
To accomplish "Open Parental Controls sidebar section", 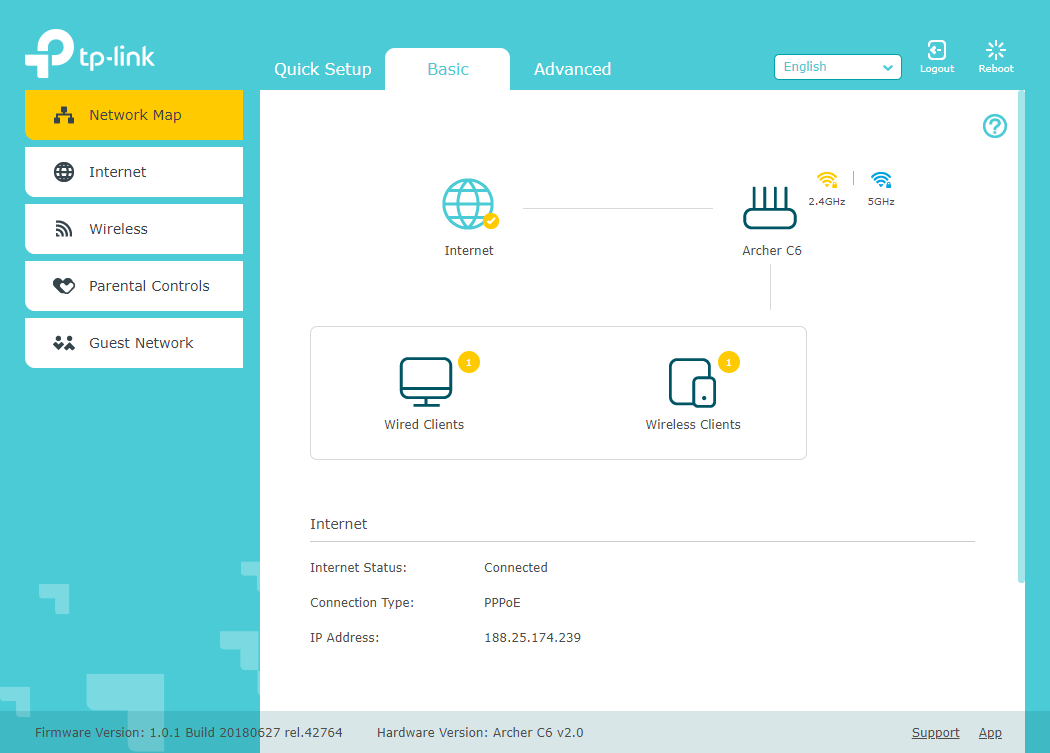I will [x=134, y=286].
